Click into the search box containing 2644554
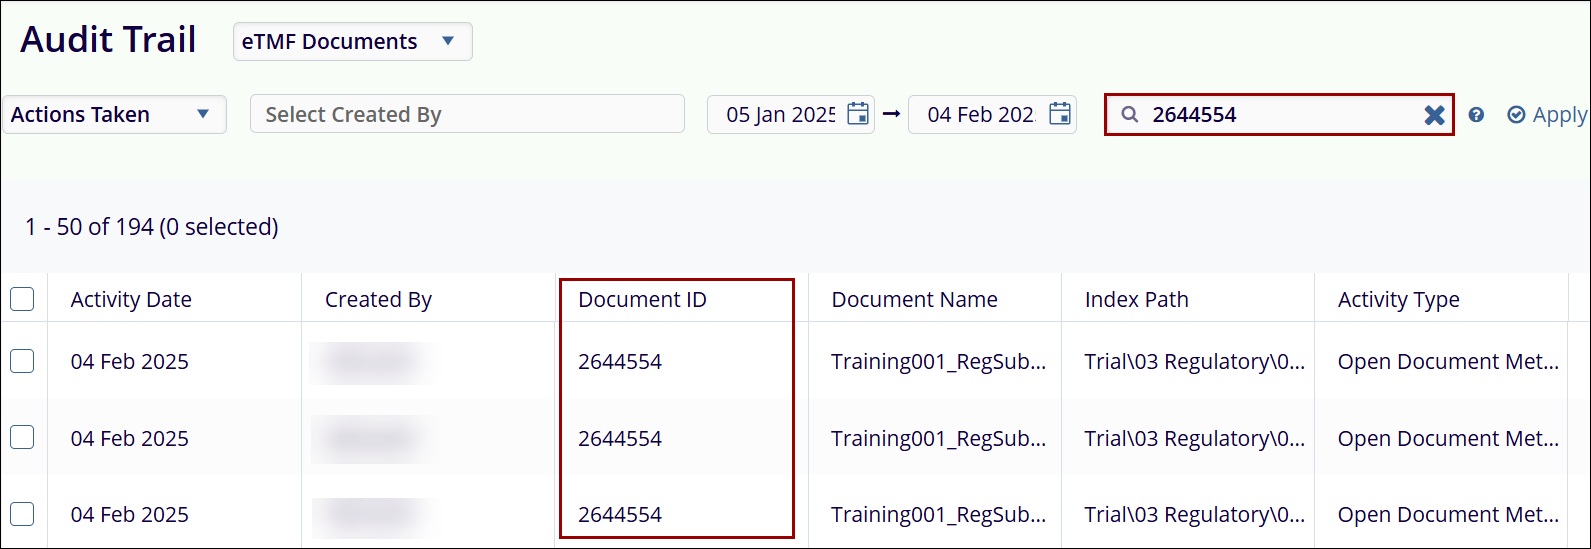 click(1280, 115)
